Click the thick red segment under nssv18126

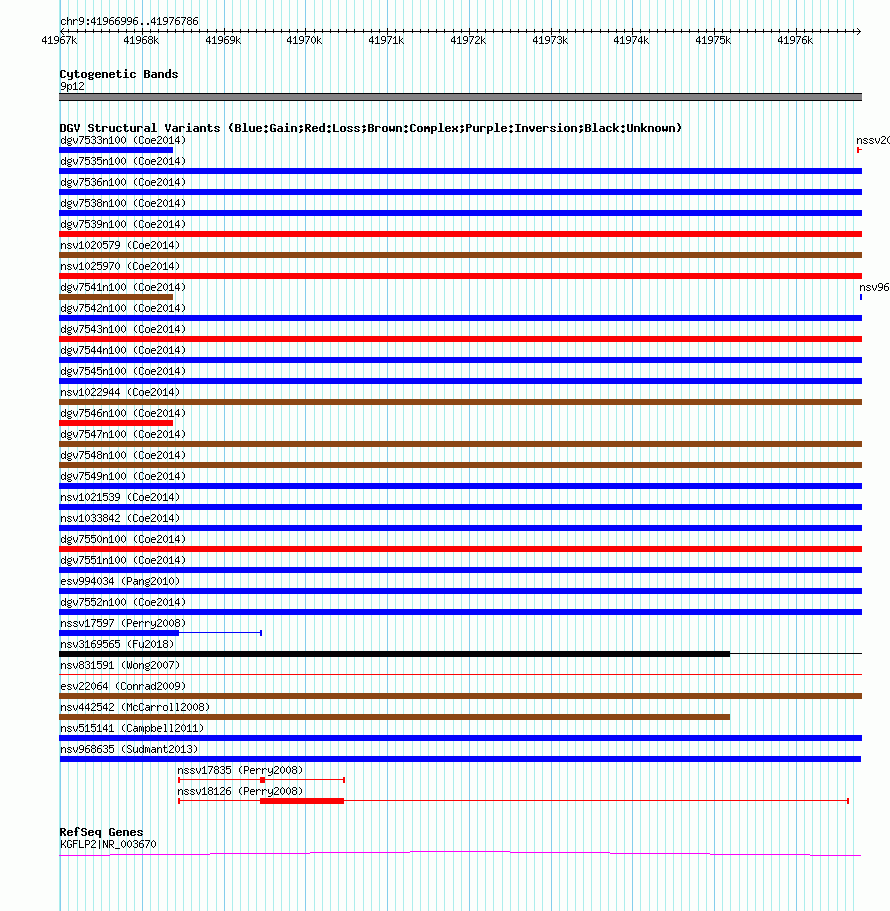[x=302, y=801]
